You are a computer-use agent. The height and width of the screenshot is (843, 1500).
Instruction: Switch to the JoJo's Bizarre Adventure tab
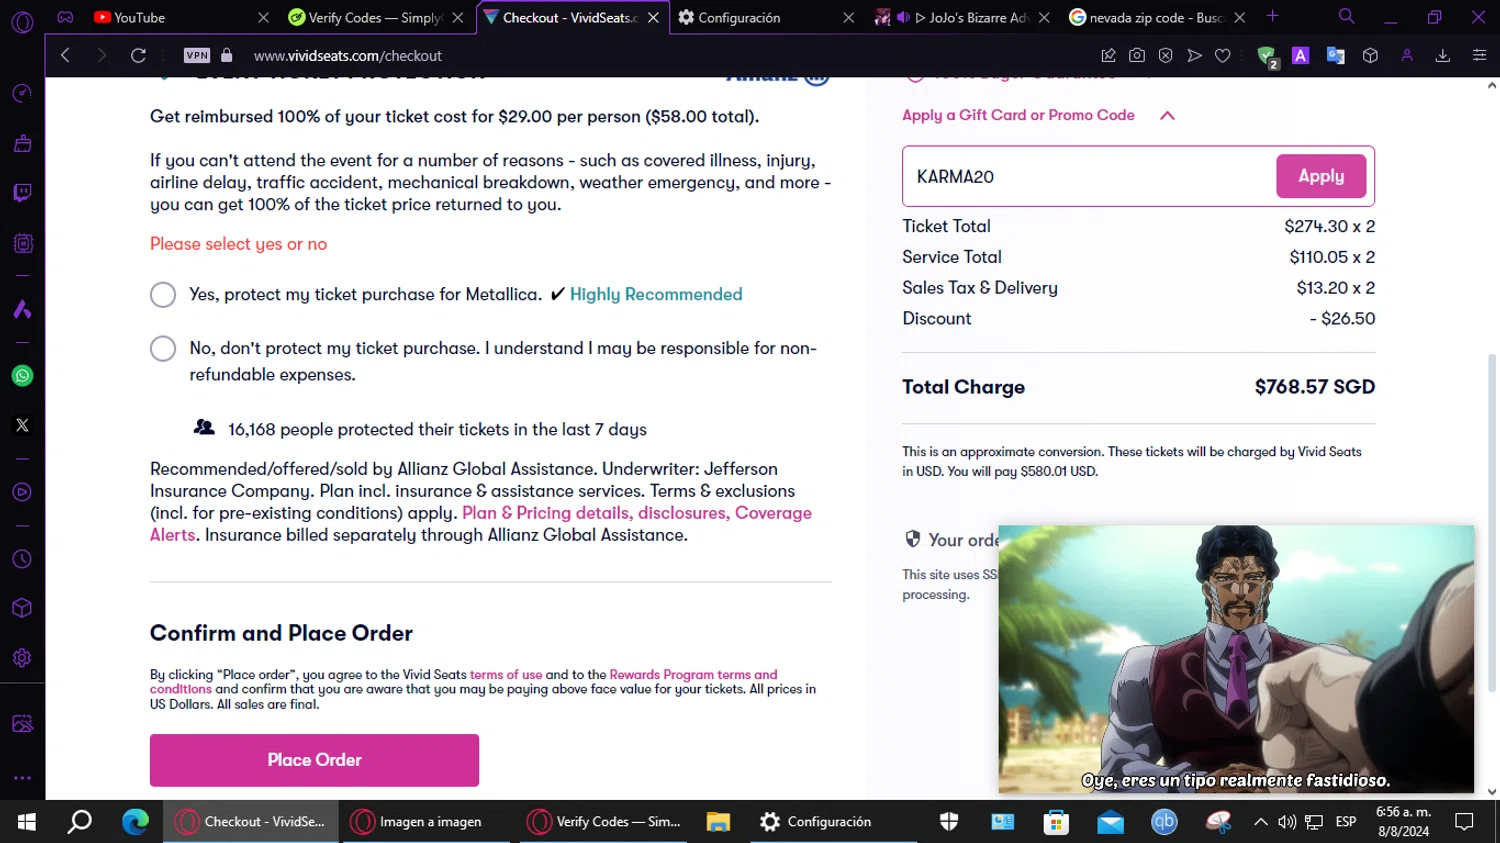coord(960,17)
